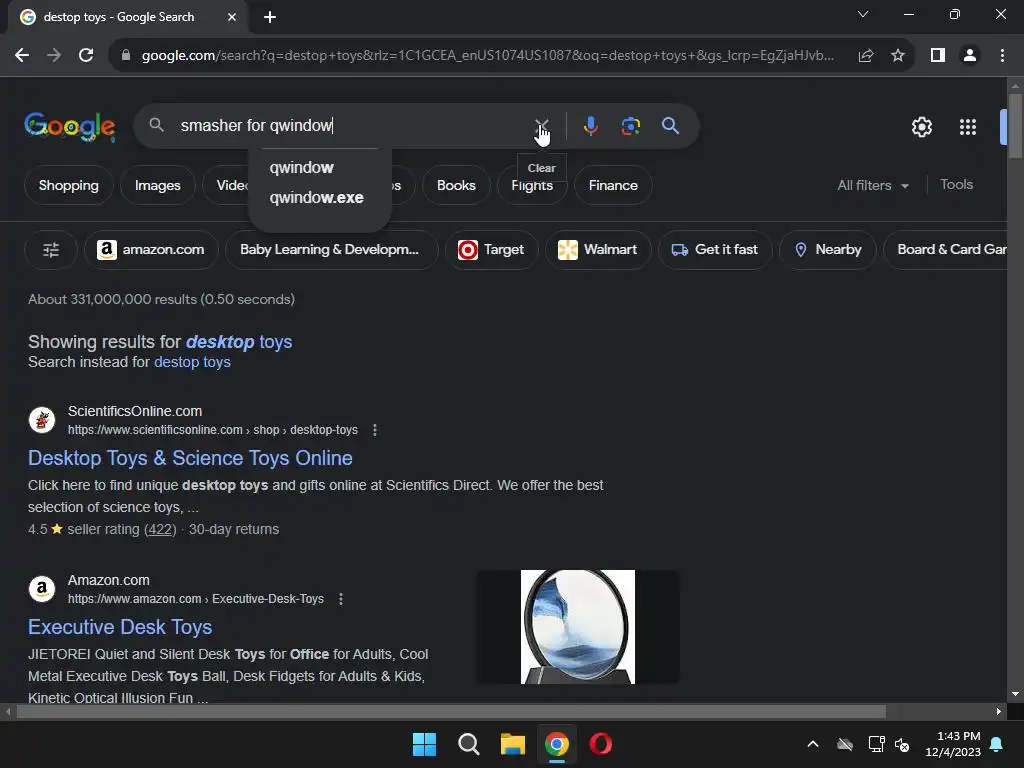The height and width of the screenshot is (768, 1024).
Task: Open more options for Amazon.com result
Action: pyautogui.click(x=340, y=599)
